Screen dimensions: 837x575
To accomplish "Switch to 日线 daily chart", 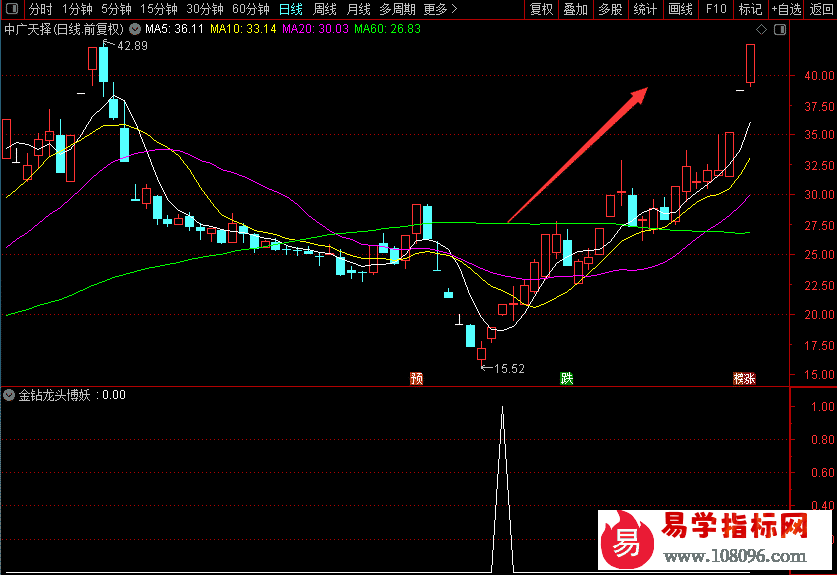I will click(x=291, y=9).
